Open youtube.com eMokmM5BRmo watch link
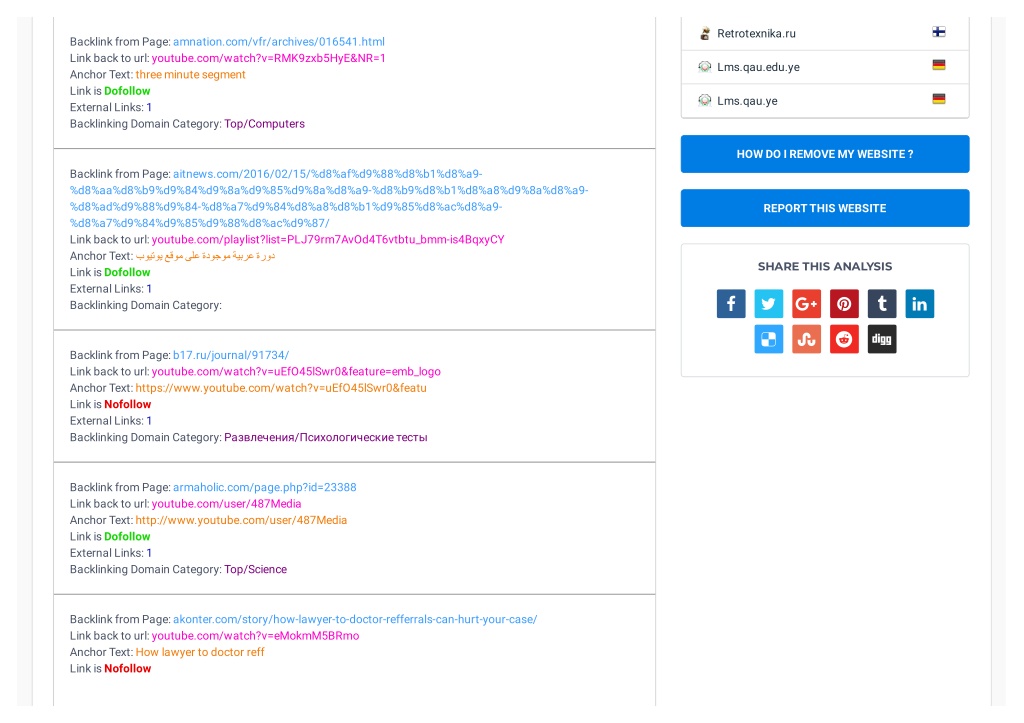 tap(255, 635)
